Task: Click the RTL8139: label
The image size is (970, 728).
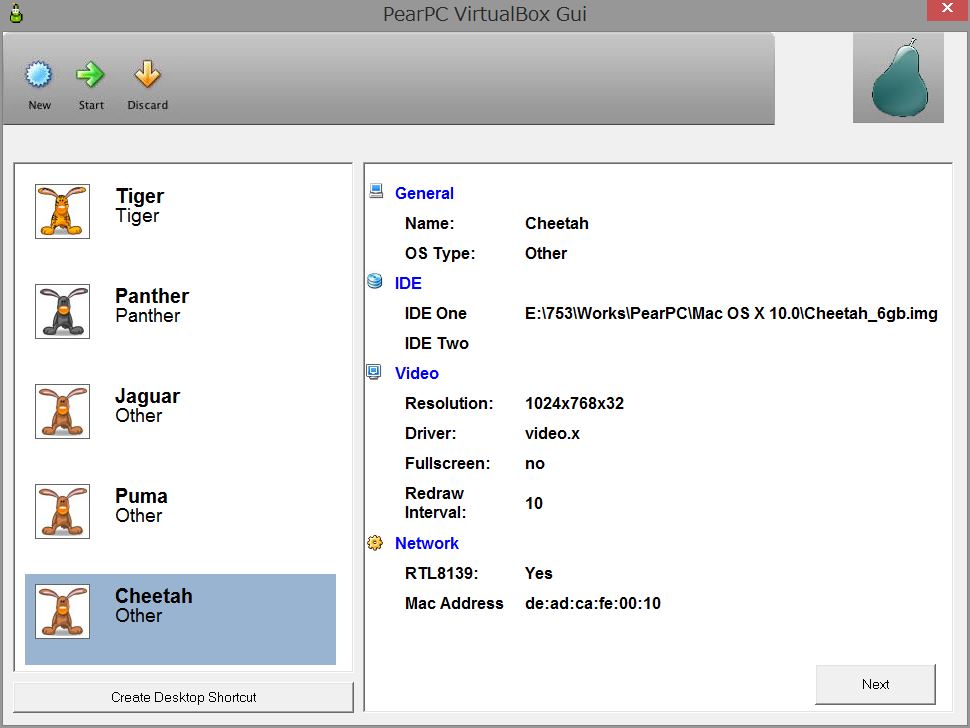Action: [442, 573]
